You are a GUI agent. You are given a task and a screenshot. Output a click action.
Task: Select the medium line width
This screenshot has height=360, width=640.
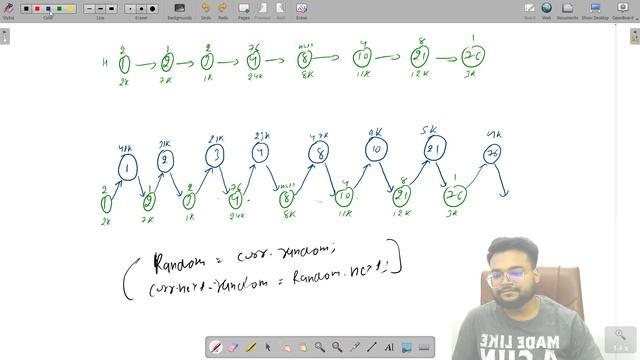click(100, 9)
